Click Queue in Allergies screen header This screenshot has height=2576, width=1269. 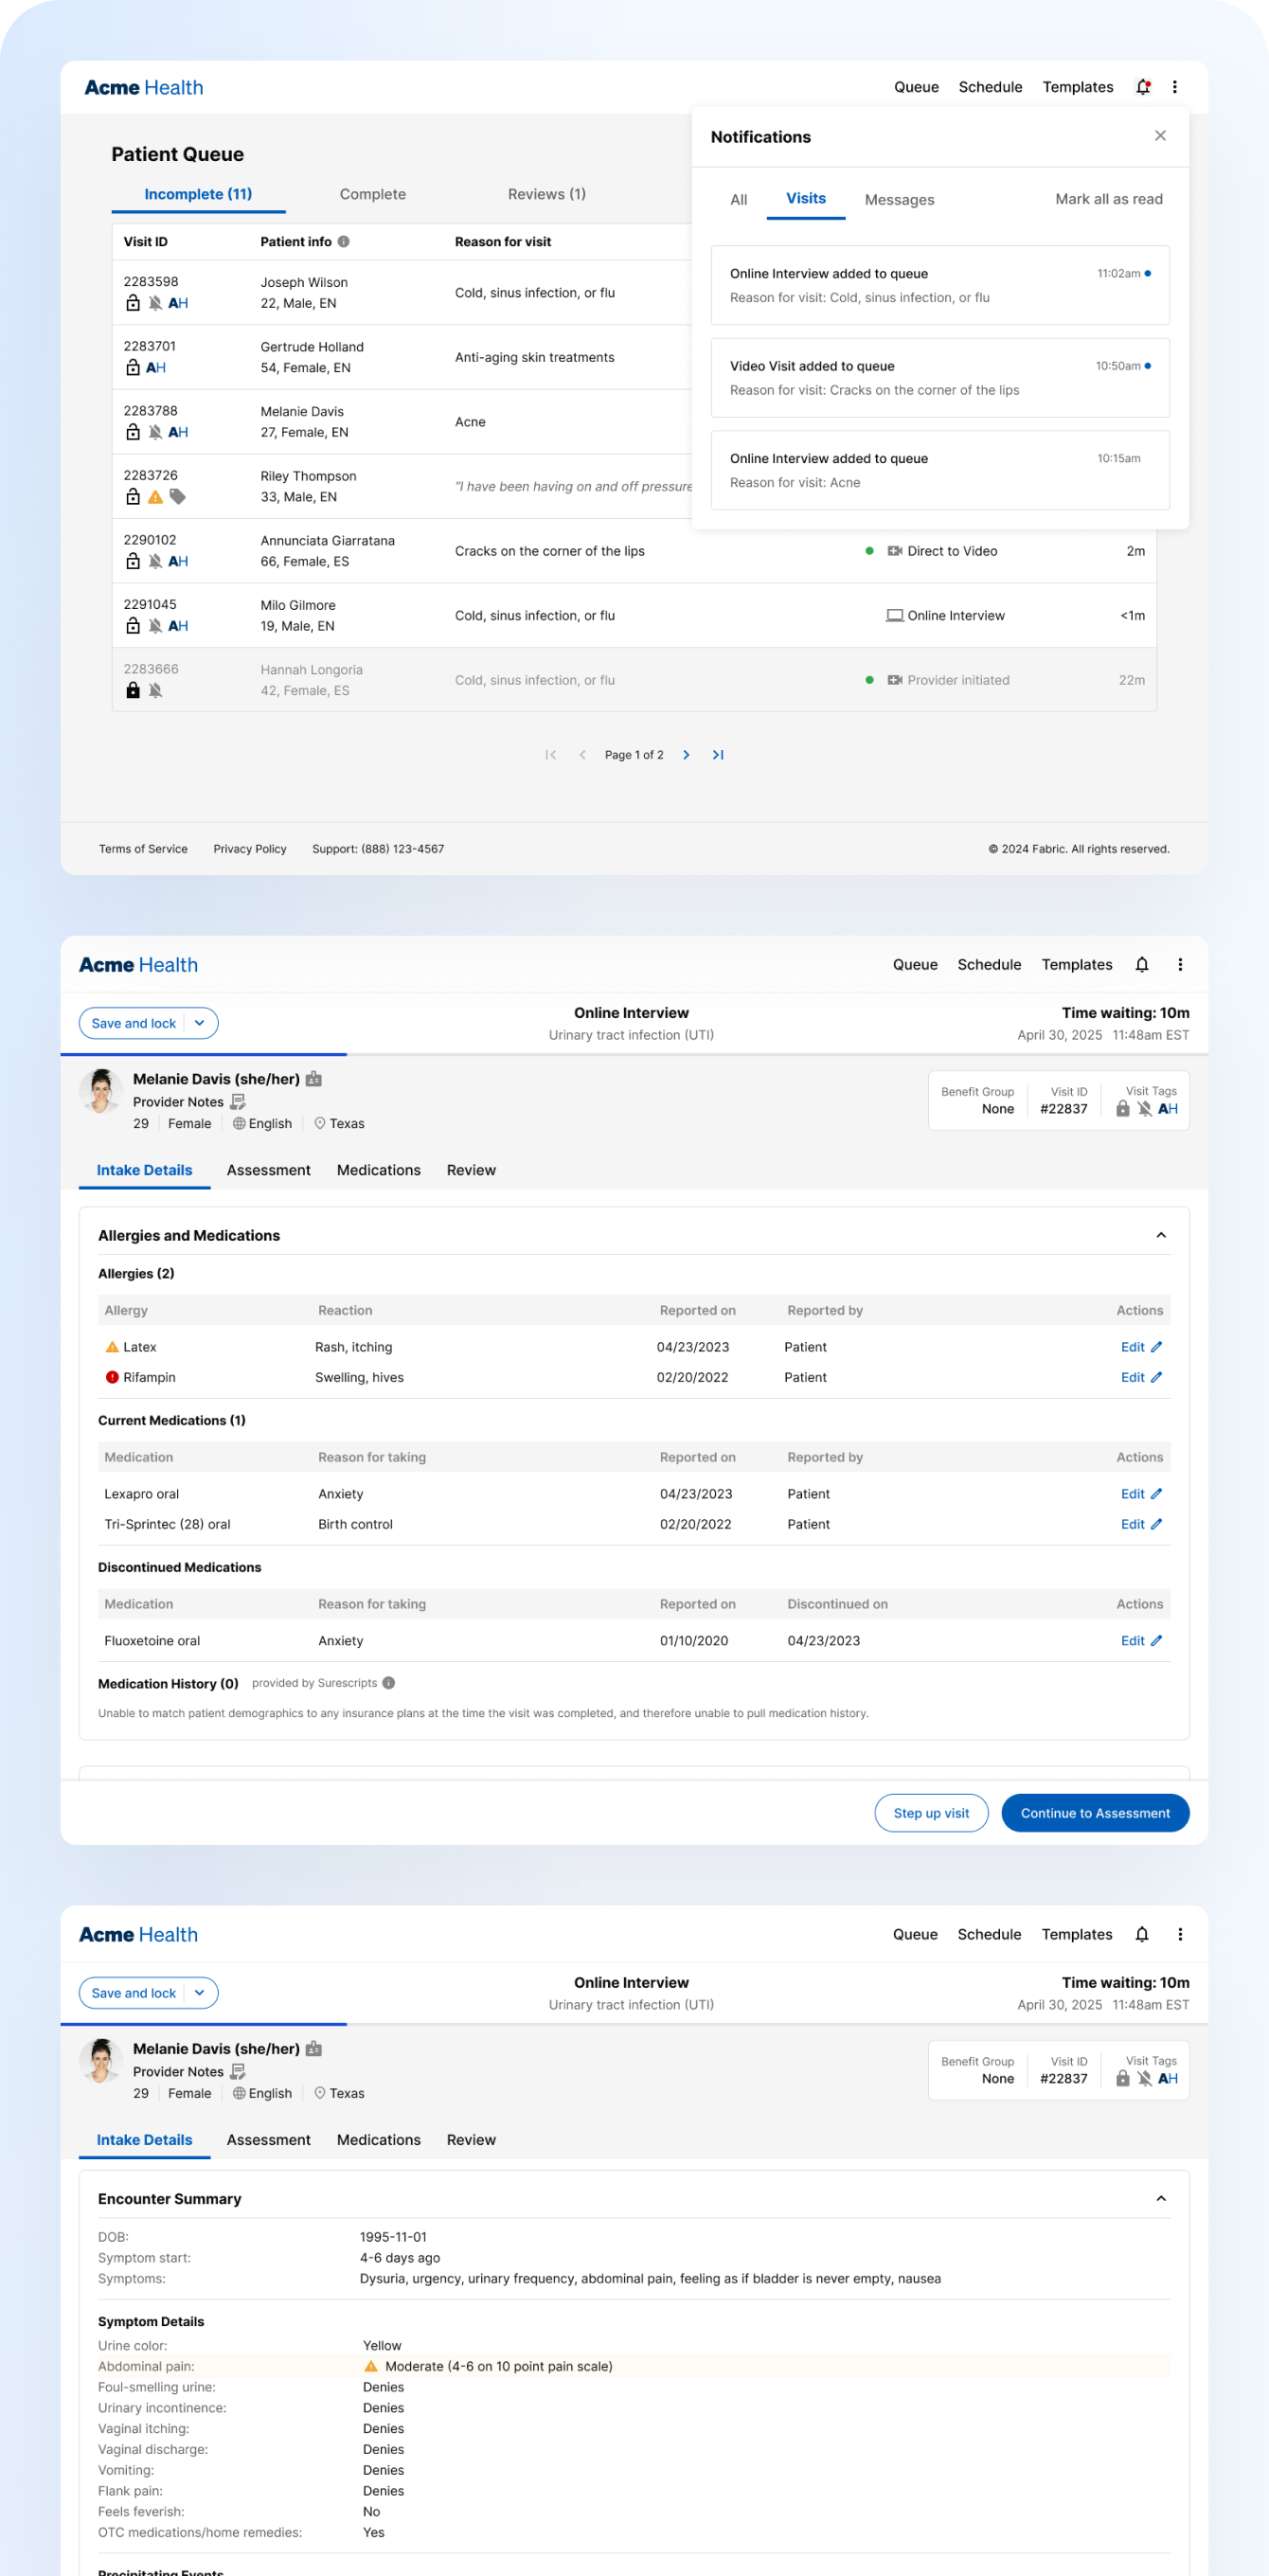coord(915,965)
